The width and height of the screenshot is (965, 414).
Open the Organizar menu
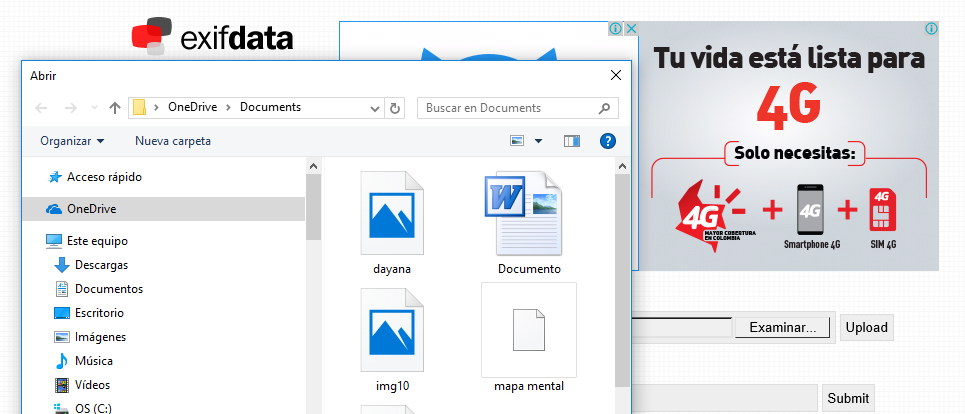(x=72, y=141)
